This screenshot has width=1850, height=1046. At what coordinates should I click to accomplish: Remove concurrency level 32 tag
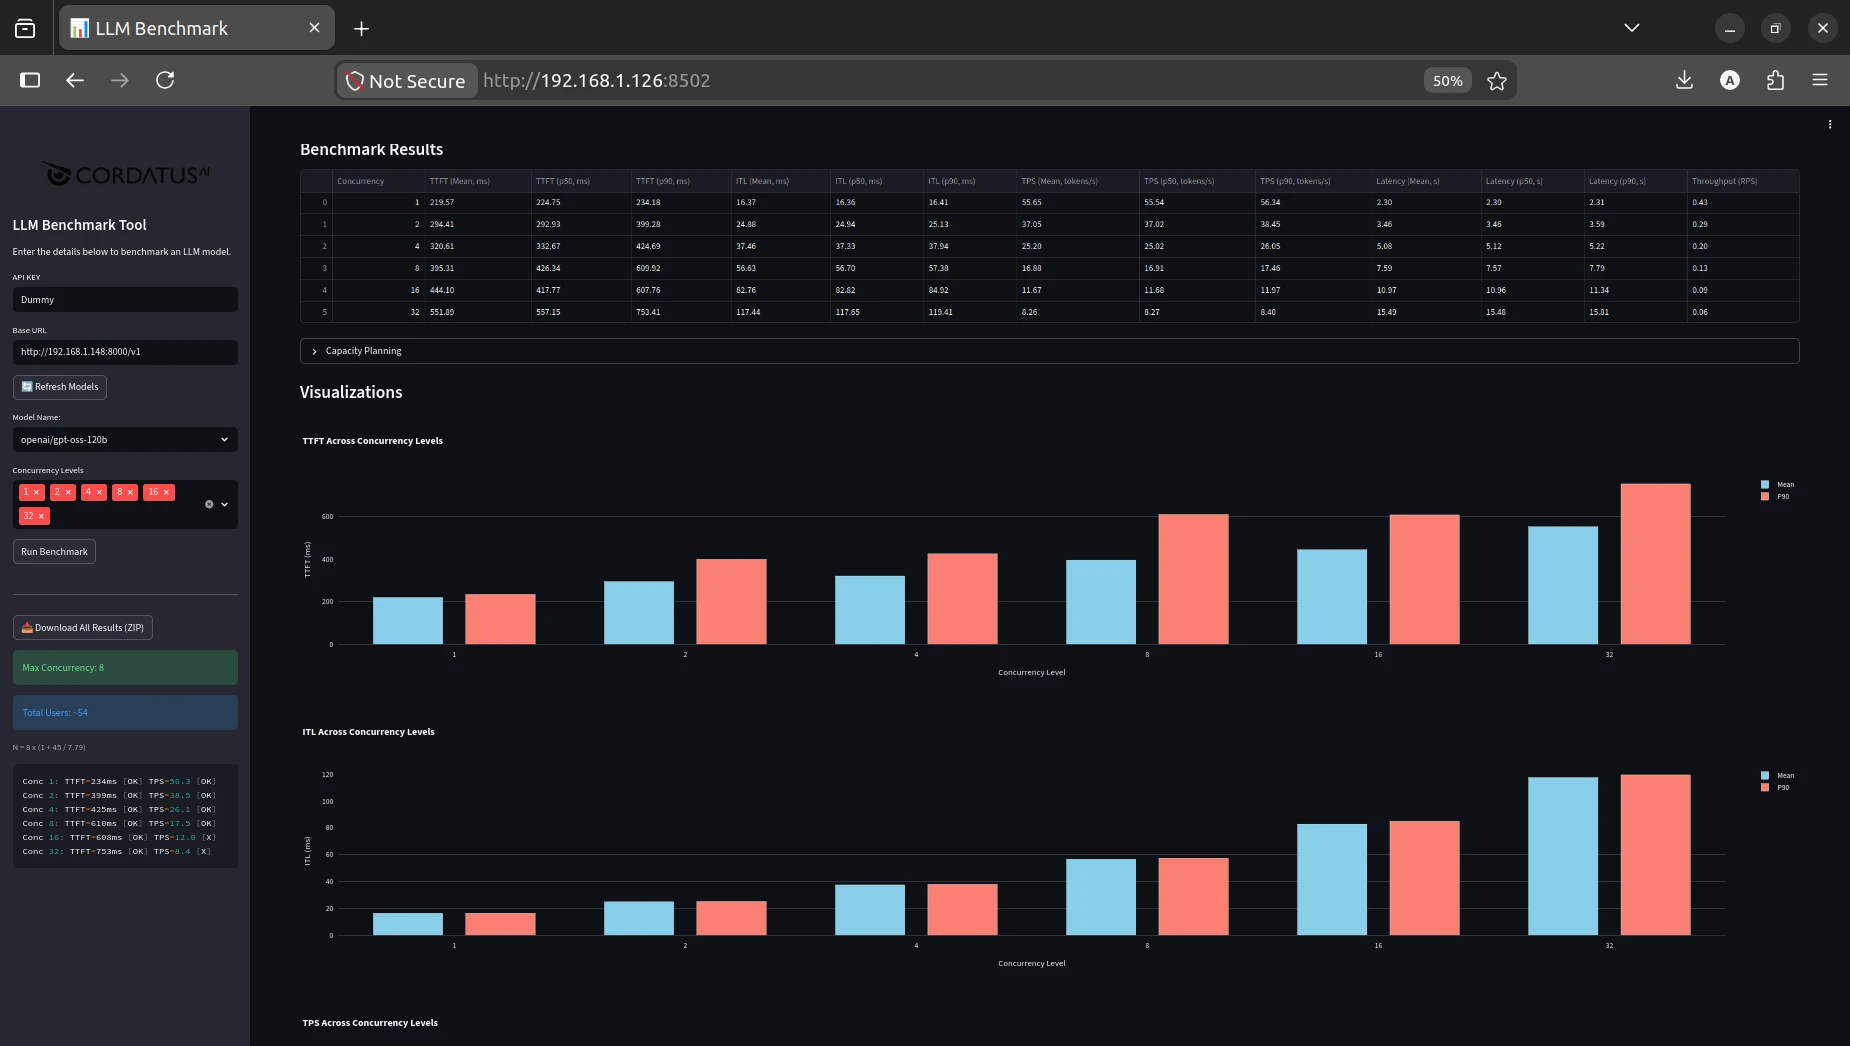point(41,516)
